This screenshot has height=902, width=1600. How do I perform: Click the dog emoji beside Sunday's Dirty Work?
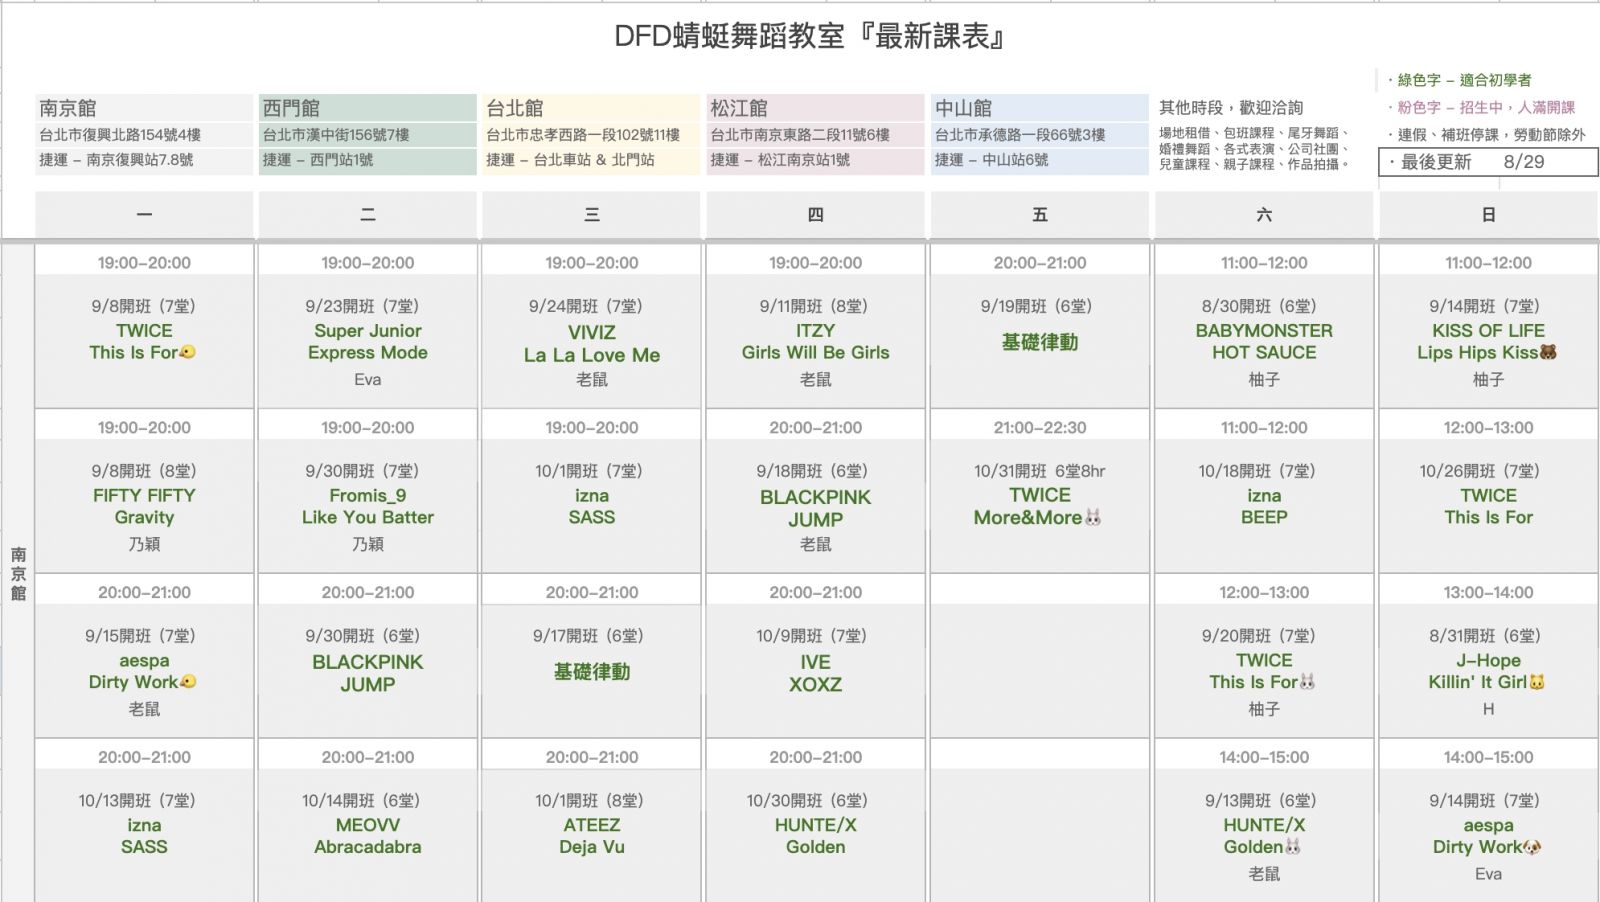tap(1532, 847)
